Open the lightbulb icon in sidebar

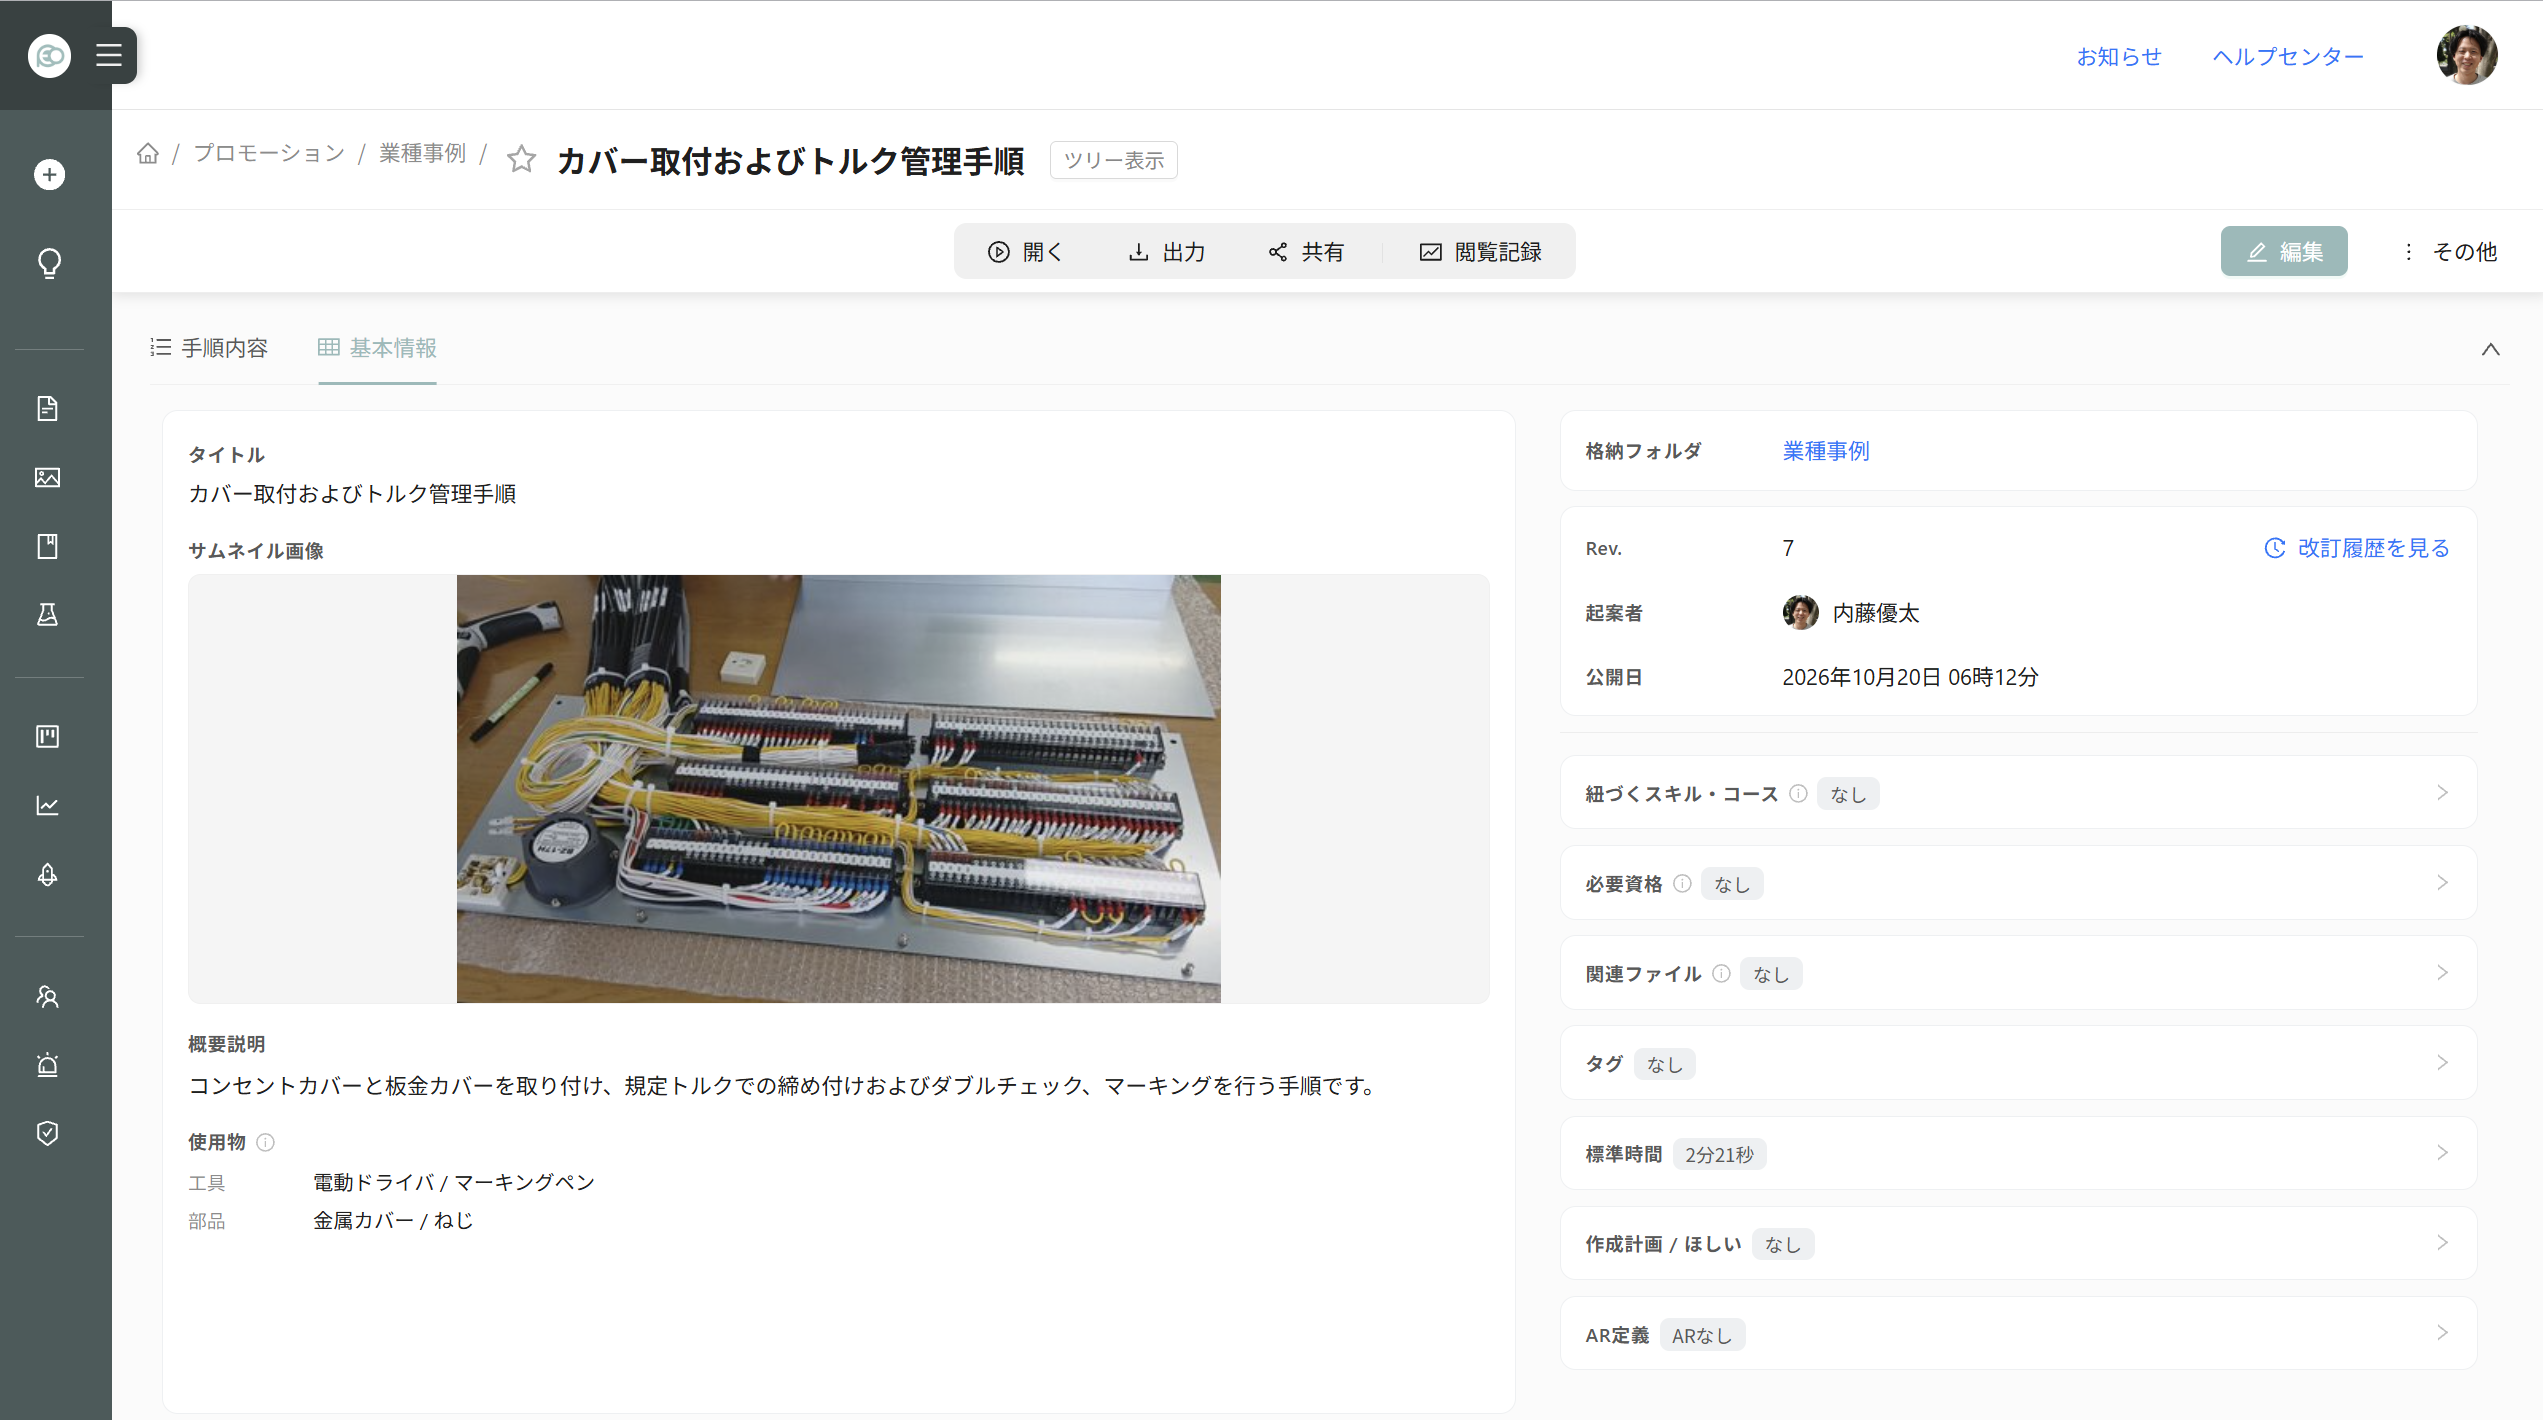49,263
